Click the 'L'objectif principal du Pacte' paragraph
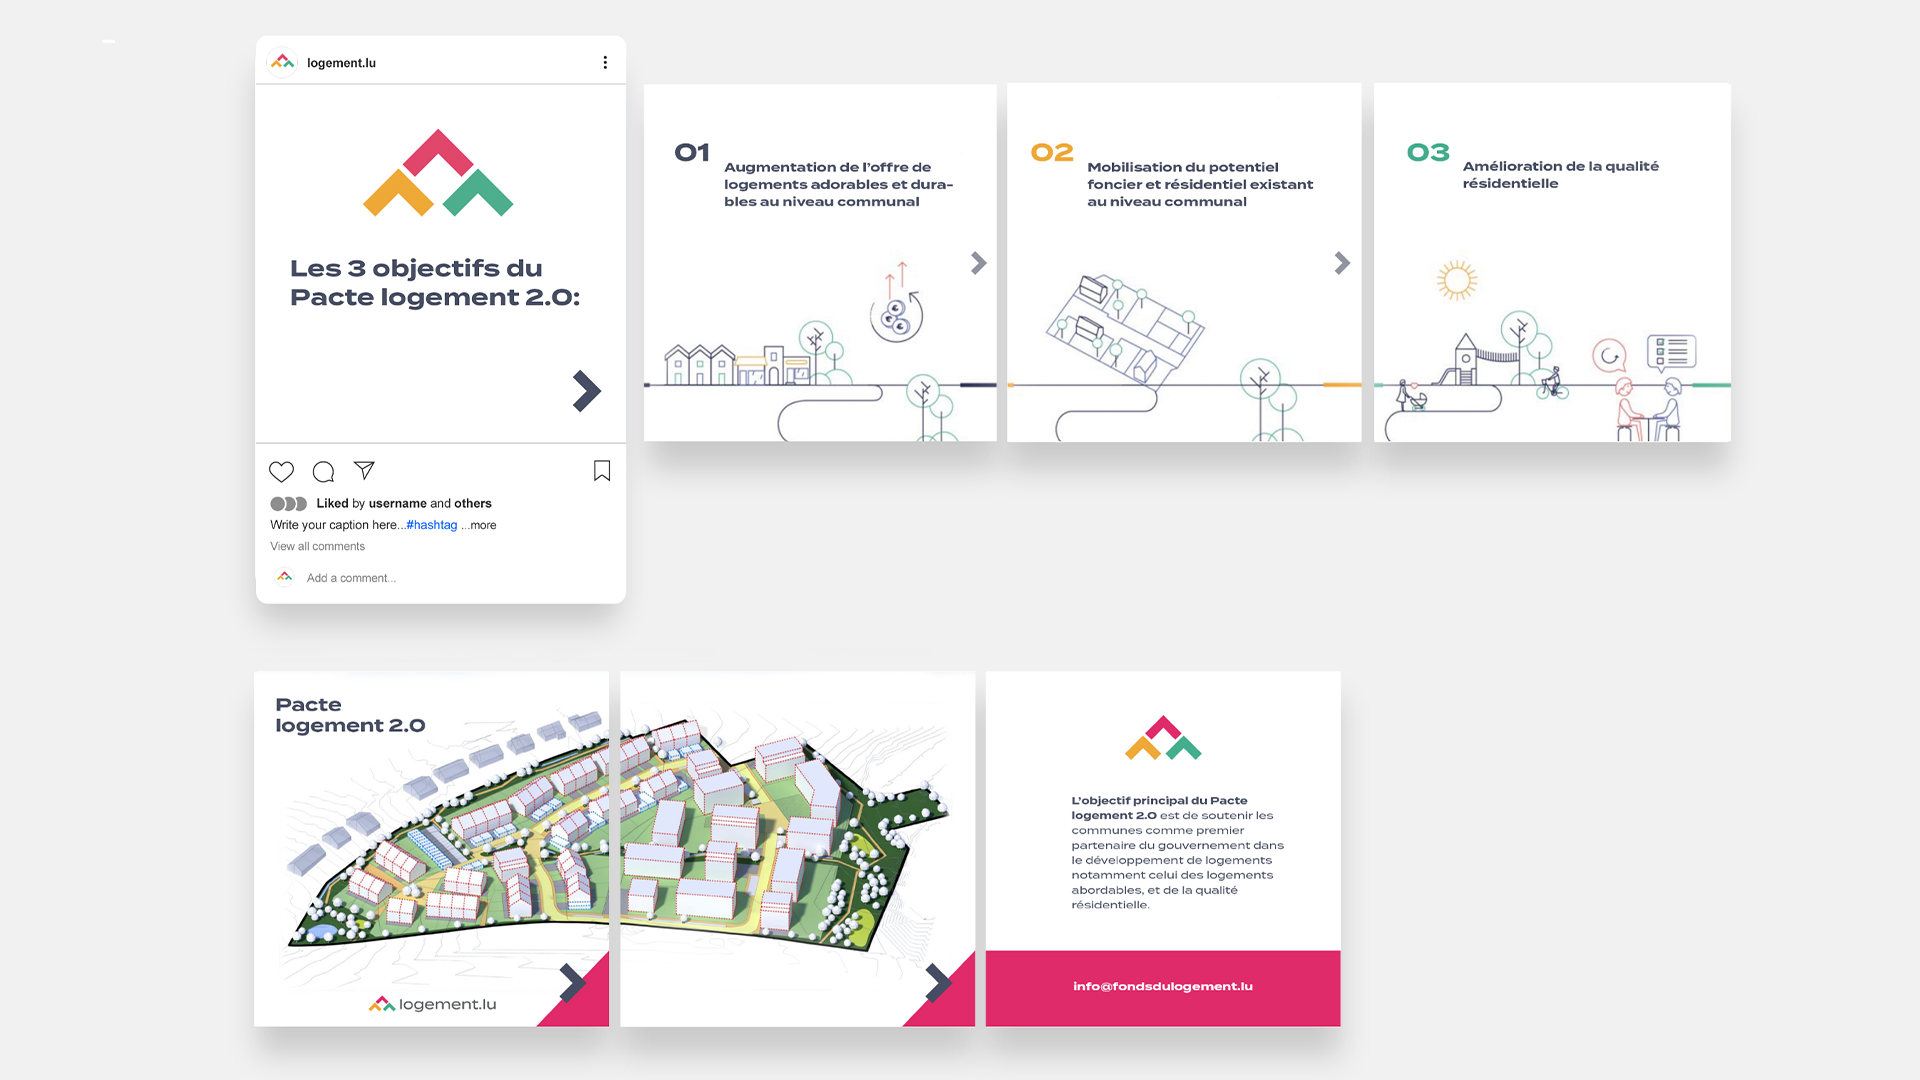Viewport: 1920px width, 1080px height. pyautogui.click(x=1177, y=853)
